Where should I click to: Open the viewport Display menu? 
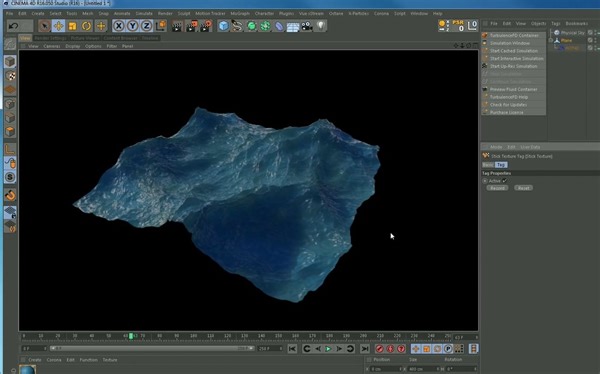(x=73, y=46)
